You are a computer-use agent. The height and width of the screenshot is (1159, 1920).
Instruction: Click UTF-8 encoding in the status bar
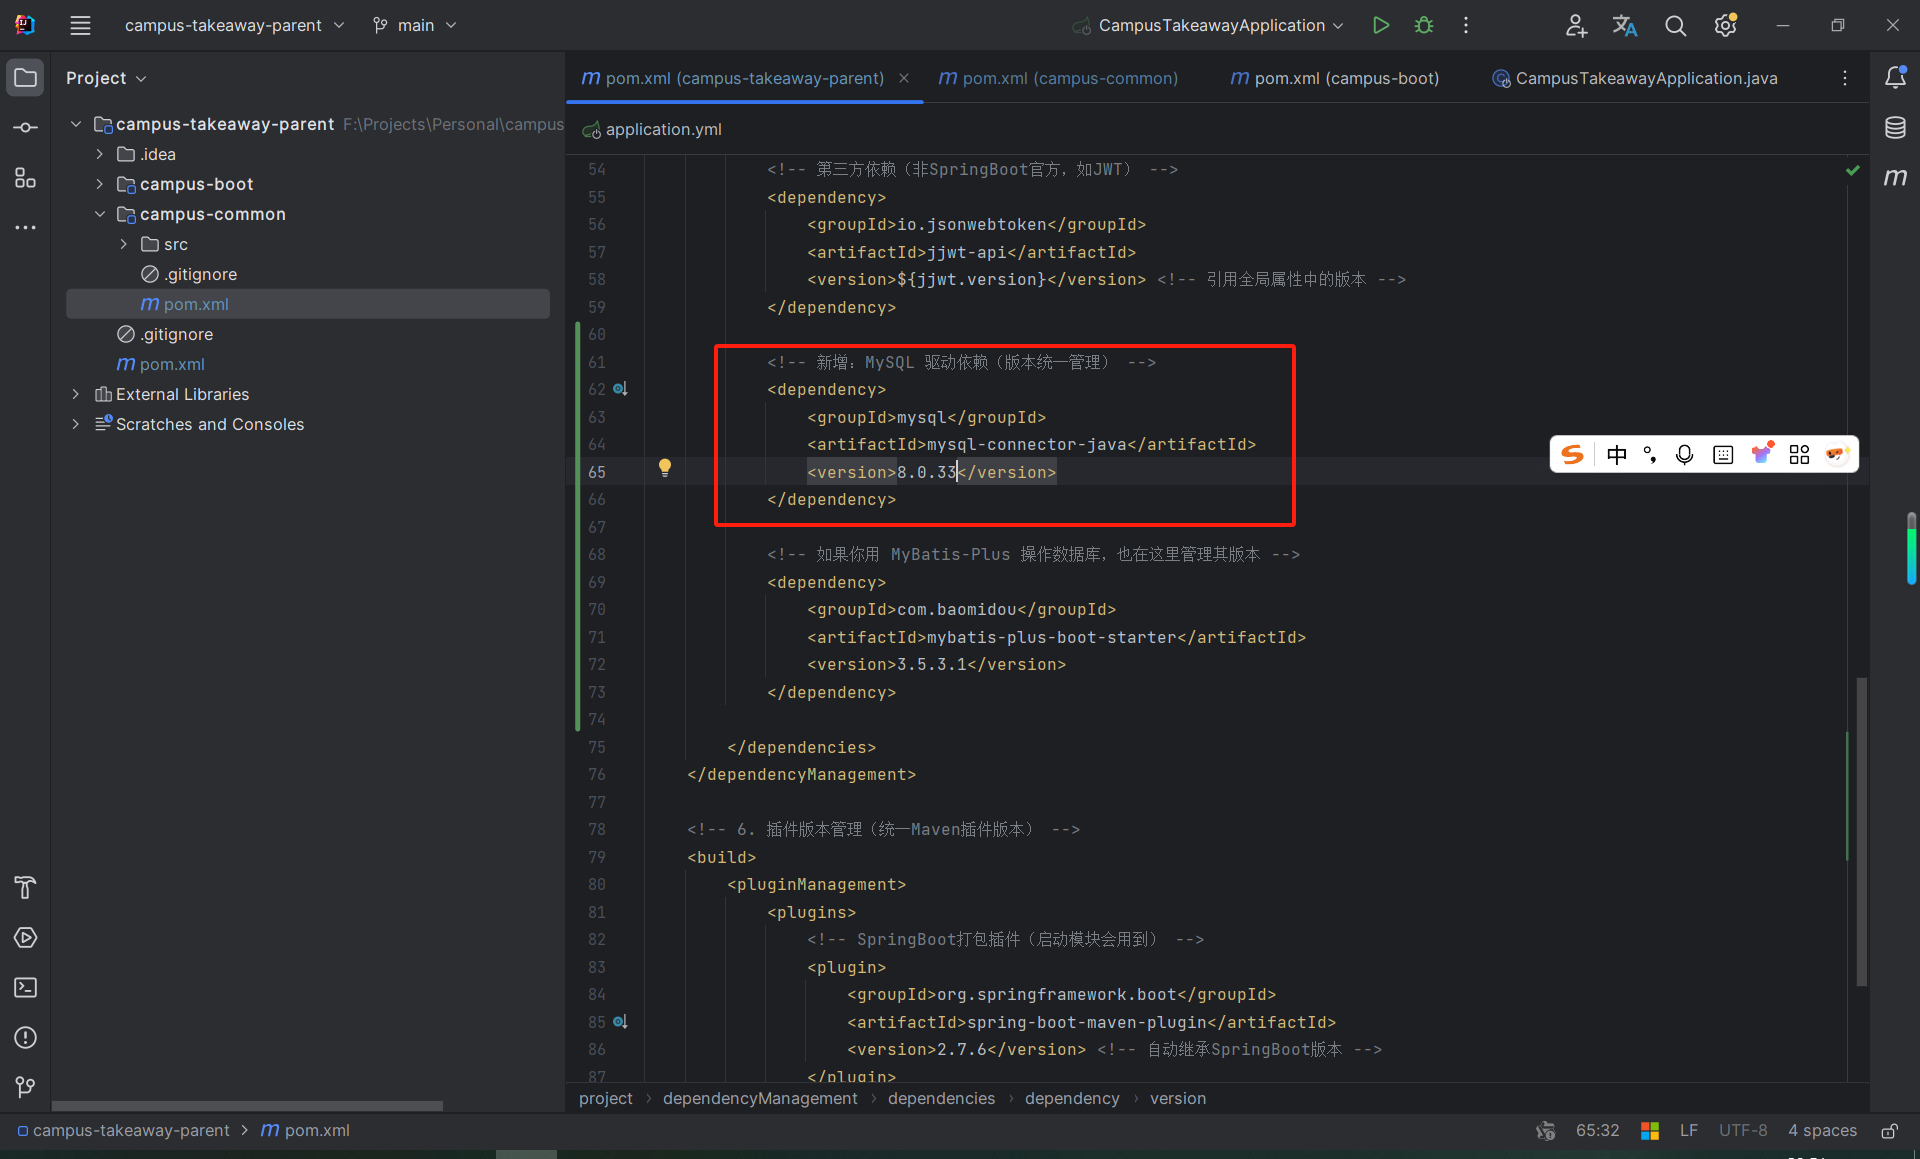[1742, 1130]
